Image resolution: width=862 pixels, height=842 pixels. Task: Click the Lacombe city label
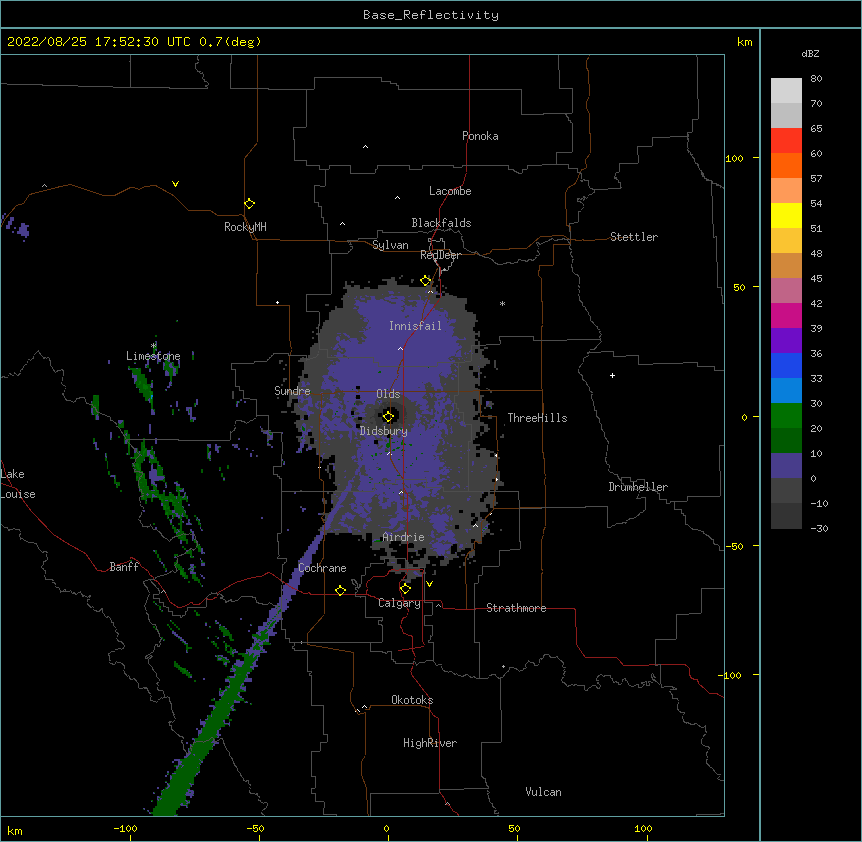[450, 191]
